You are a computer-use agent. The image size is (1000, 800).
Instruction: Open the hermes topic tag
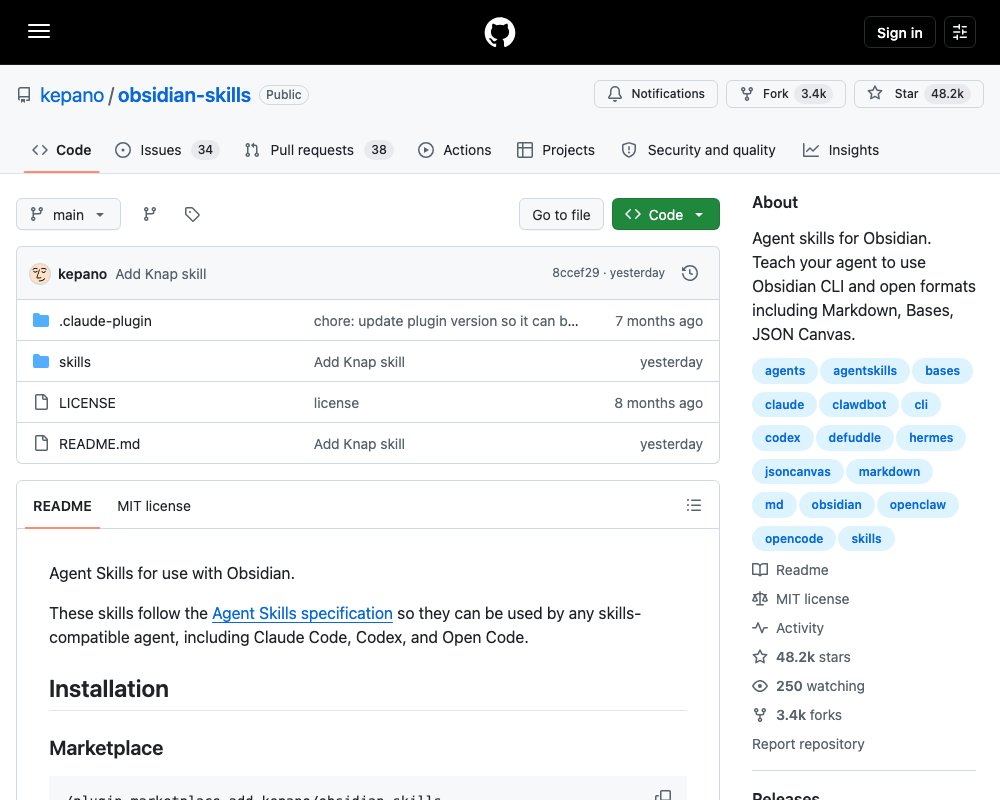[x=930, y=438]
